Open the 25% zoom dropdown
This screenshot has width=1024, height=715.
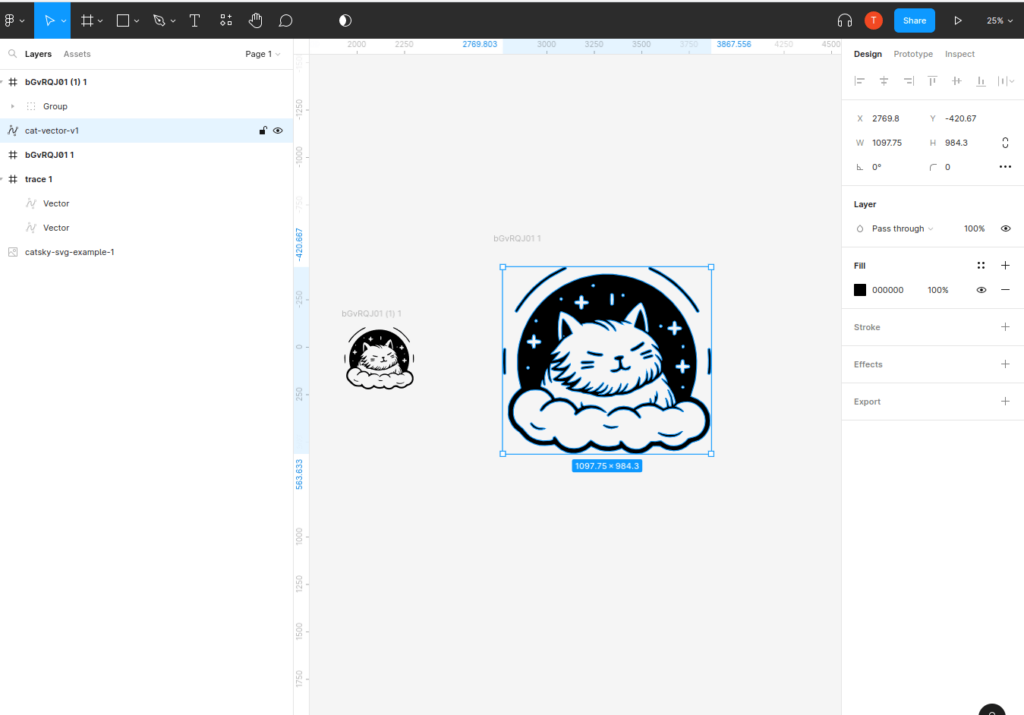(999, 20)
